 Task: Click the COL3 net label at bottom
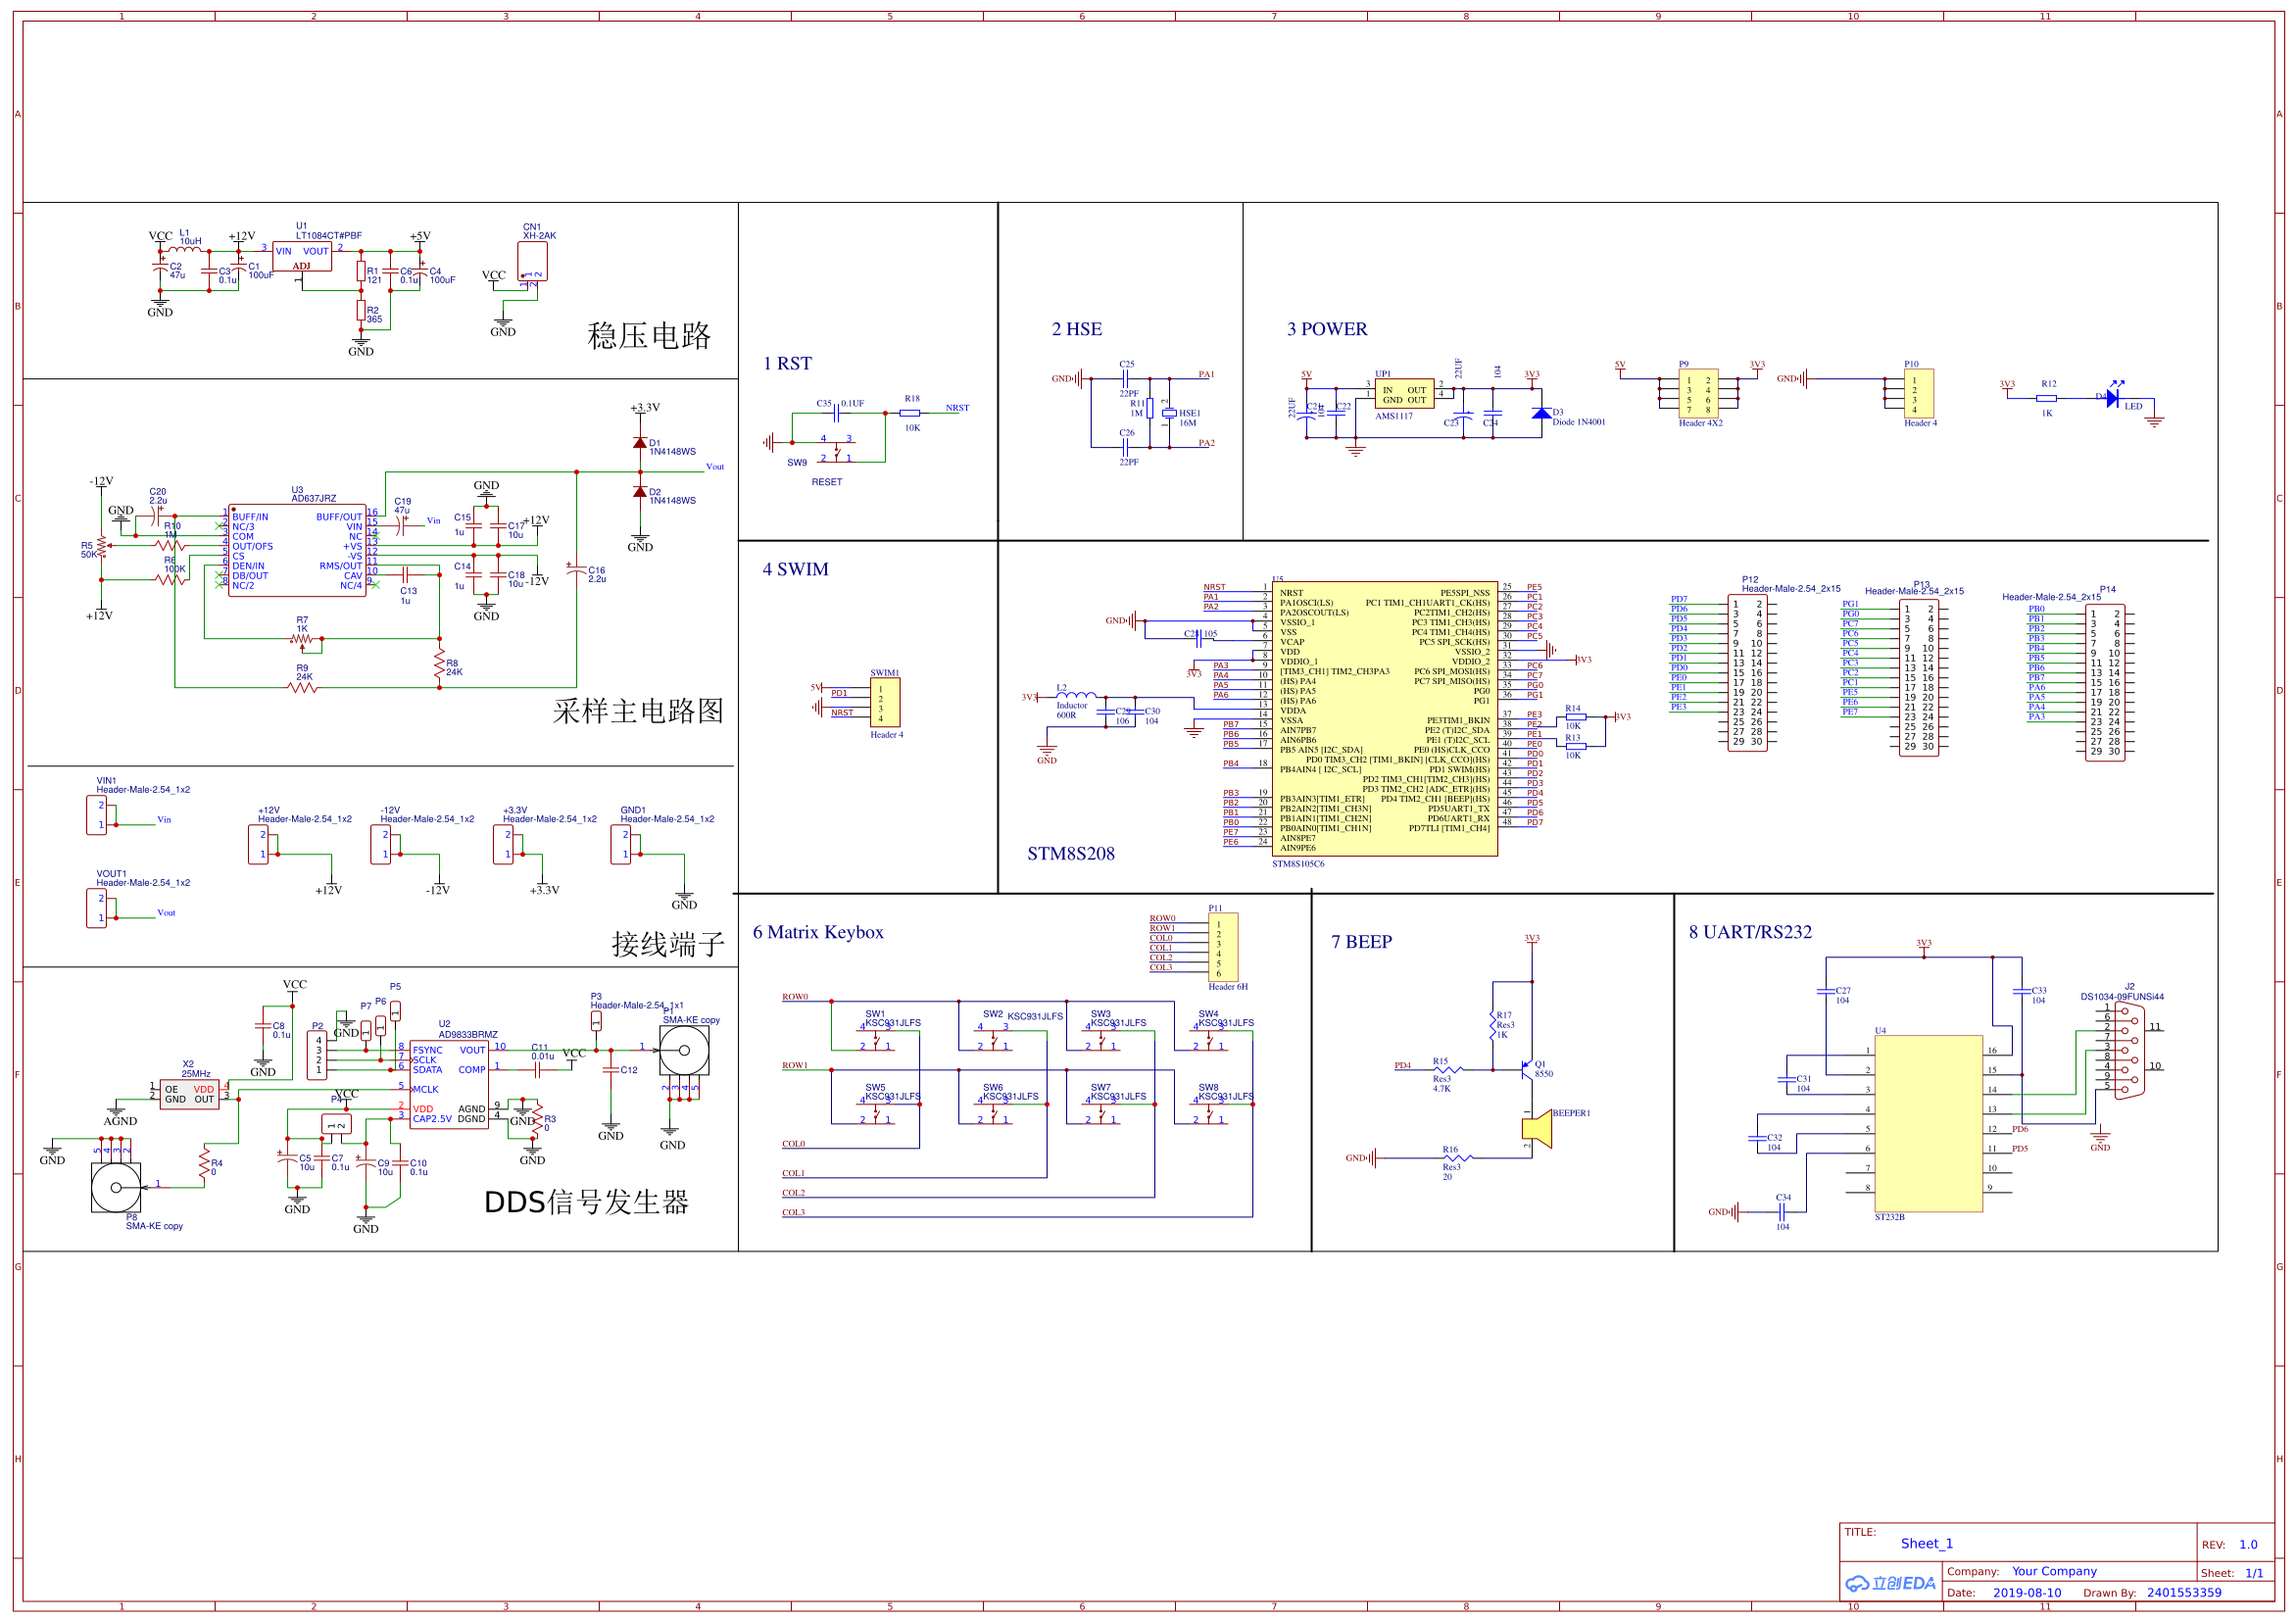[x=793, y=1212]
